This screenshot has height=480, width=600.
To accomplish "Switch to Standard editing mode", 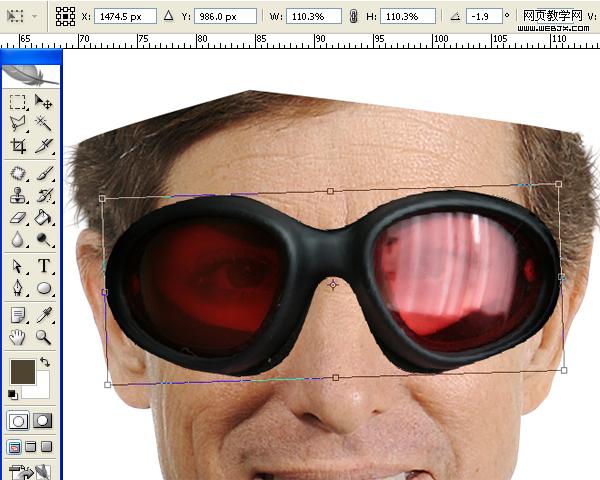I will click(x=18, y=421).
